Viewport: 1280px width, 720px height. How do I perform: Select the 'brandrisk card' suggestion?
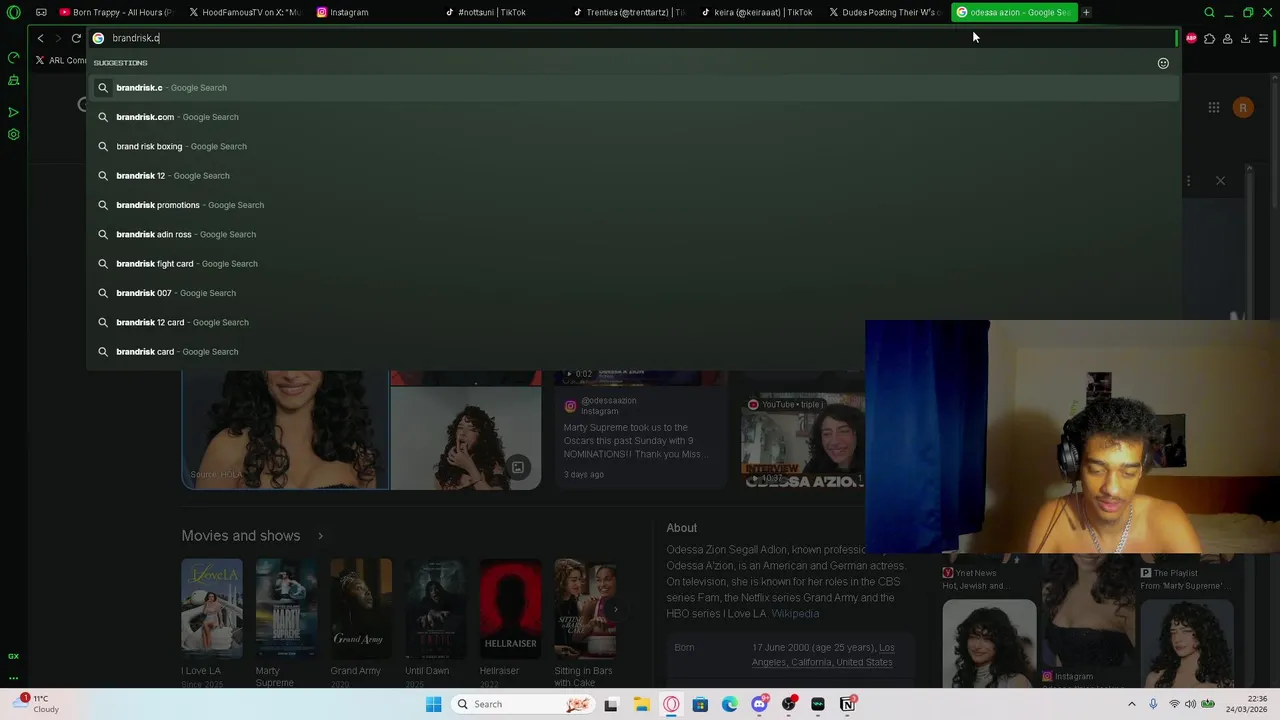tap(632, 352)
